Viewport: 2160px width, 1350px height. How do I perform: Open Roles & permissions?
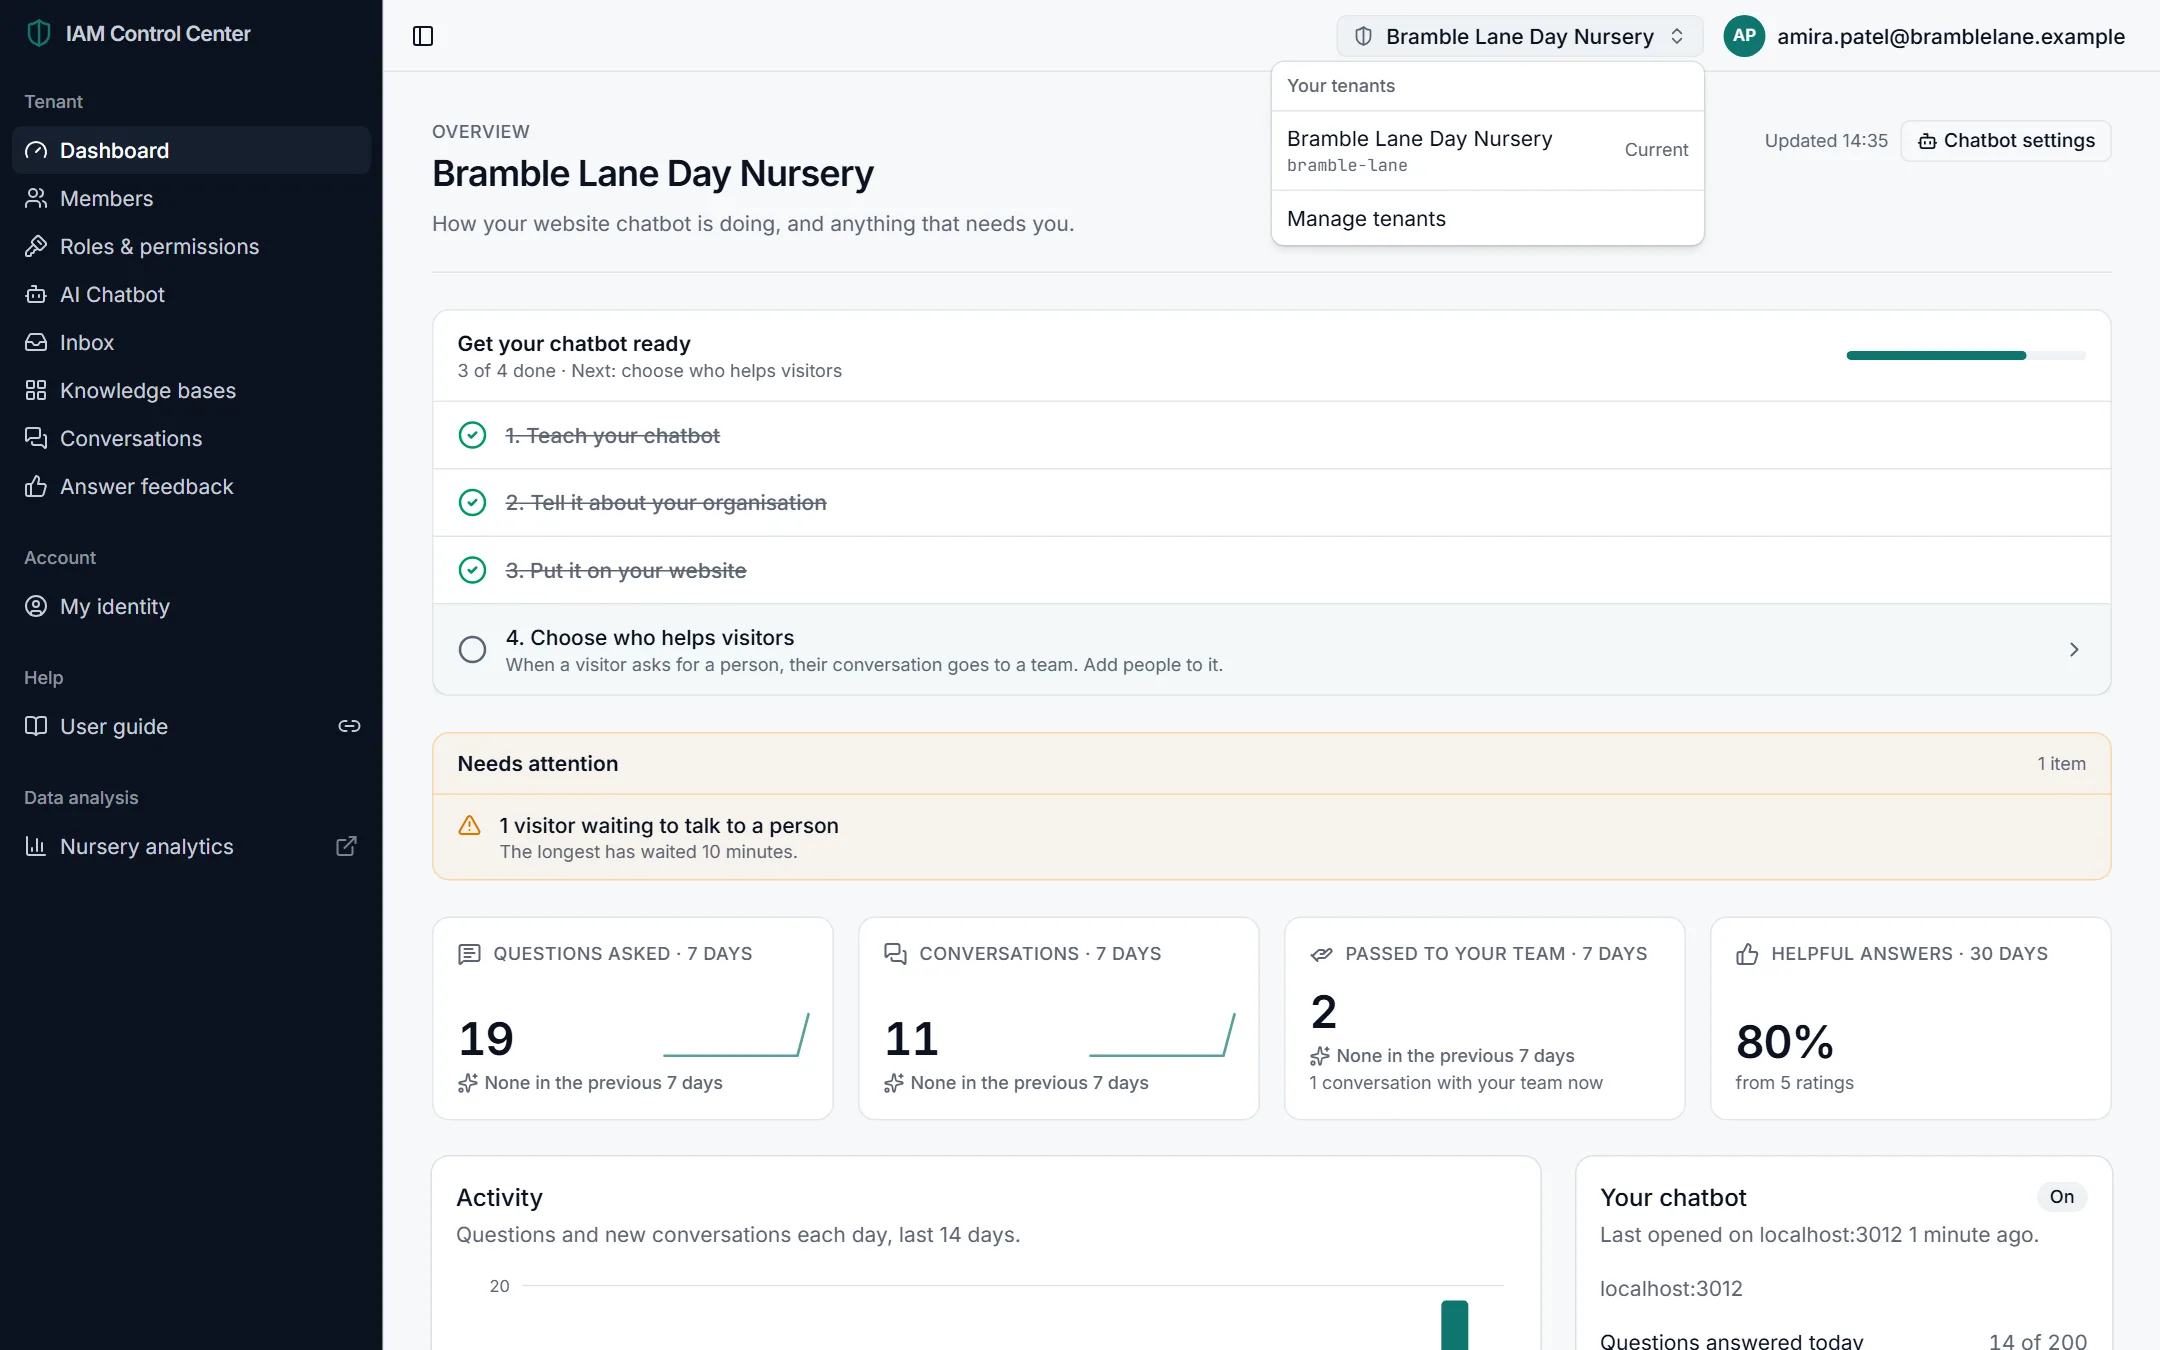click(191, 246)
